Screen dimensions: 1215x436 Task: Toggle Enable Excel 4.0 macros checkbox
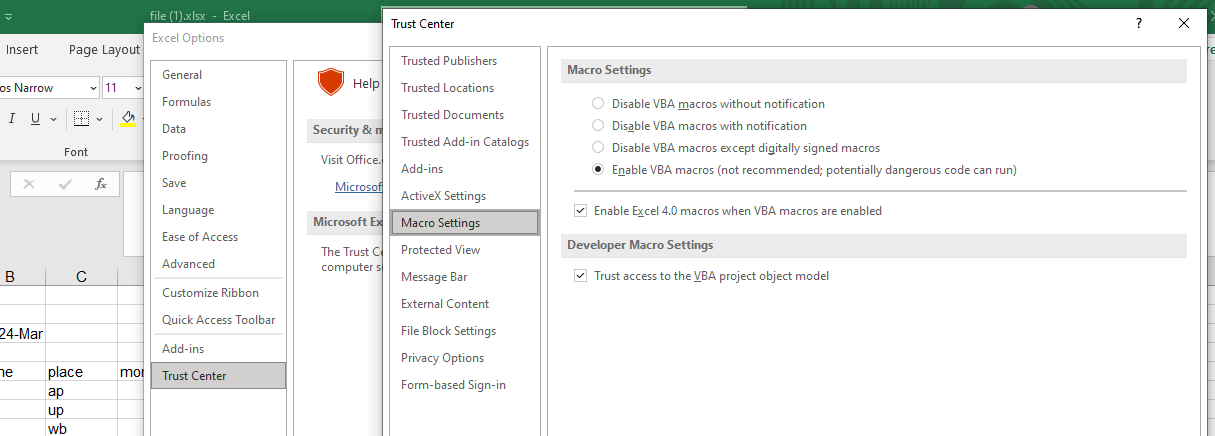581,211
